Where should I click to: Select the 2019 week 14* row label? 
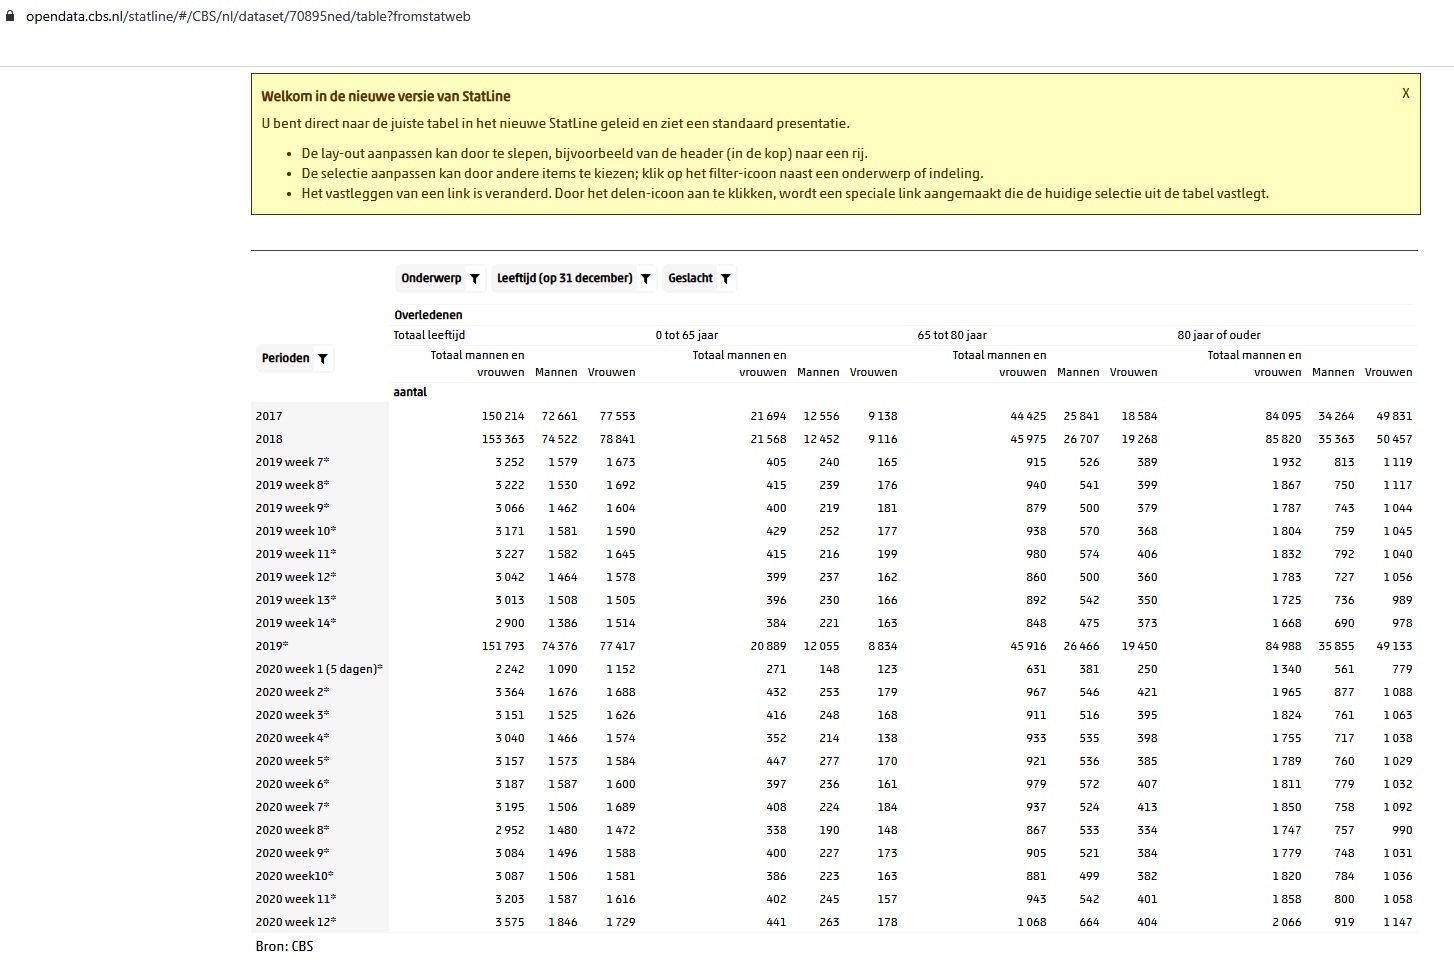pyautogui.click(x=296, y=623)
